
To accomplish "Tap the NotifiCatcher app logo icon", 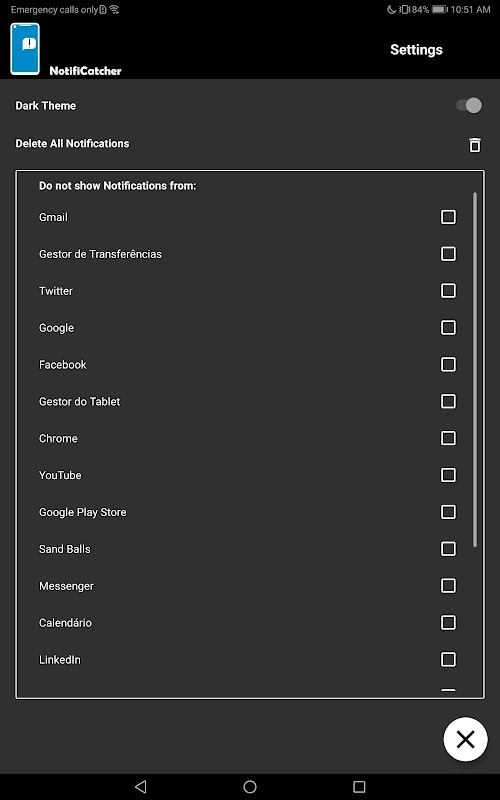I will [x=25, y=49].
